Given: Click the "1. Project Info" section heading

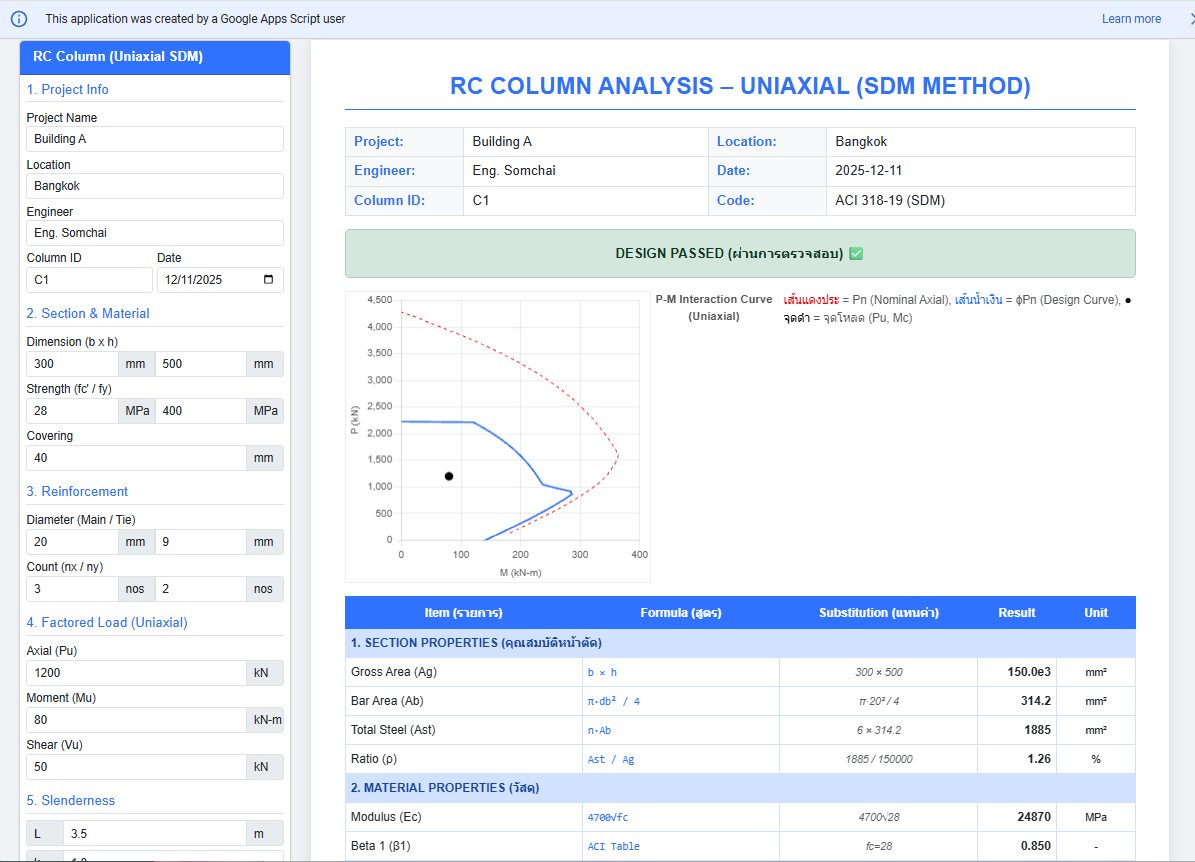Looking at the screenshot, I should pos(67,89).
